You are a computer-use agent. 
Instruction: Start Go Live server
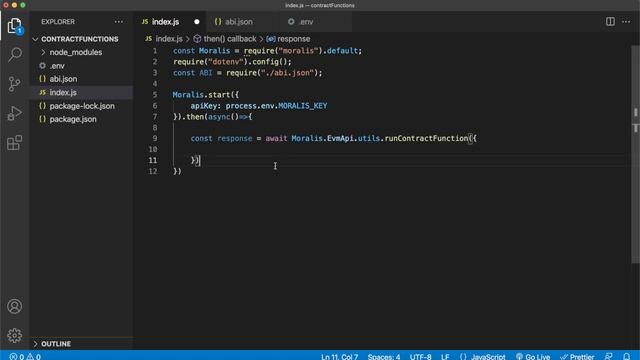533,356
